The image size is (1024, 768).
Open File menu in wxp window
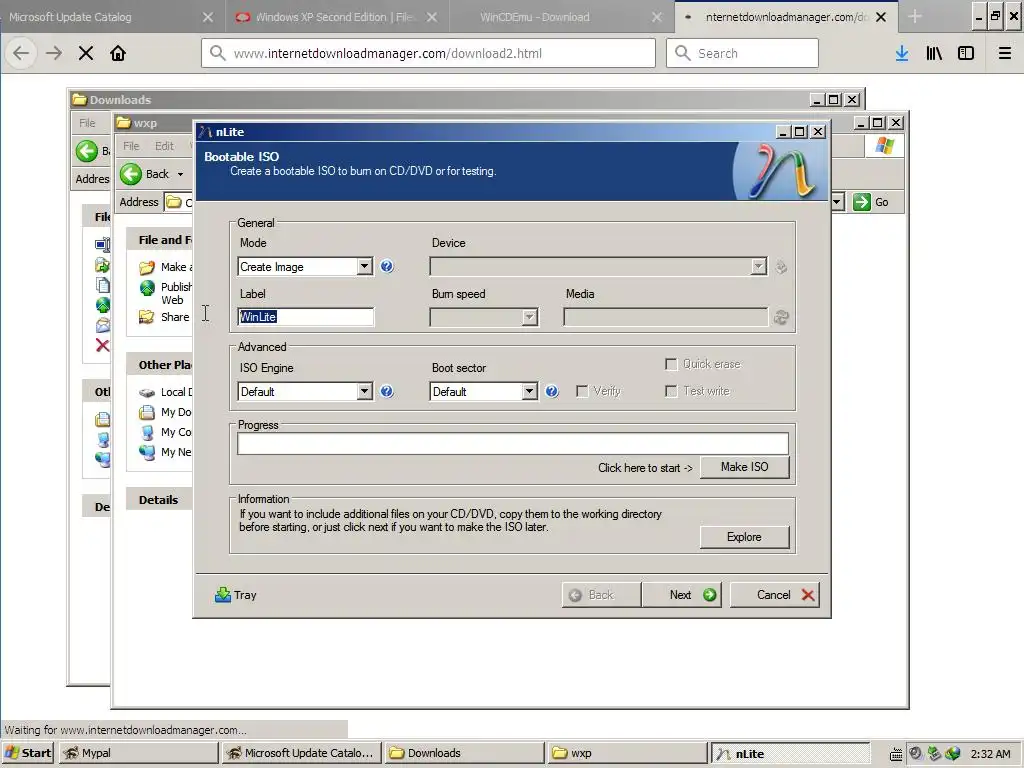pyautogui.click(x=131, y=146)
